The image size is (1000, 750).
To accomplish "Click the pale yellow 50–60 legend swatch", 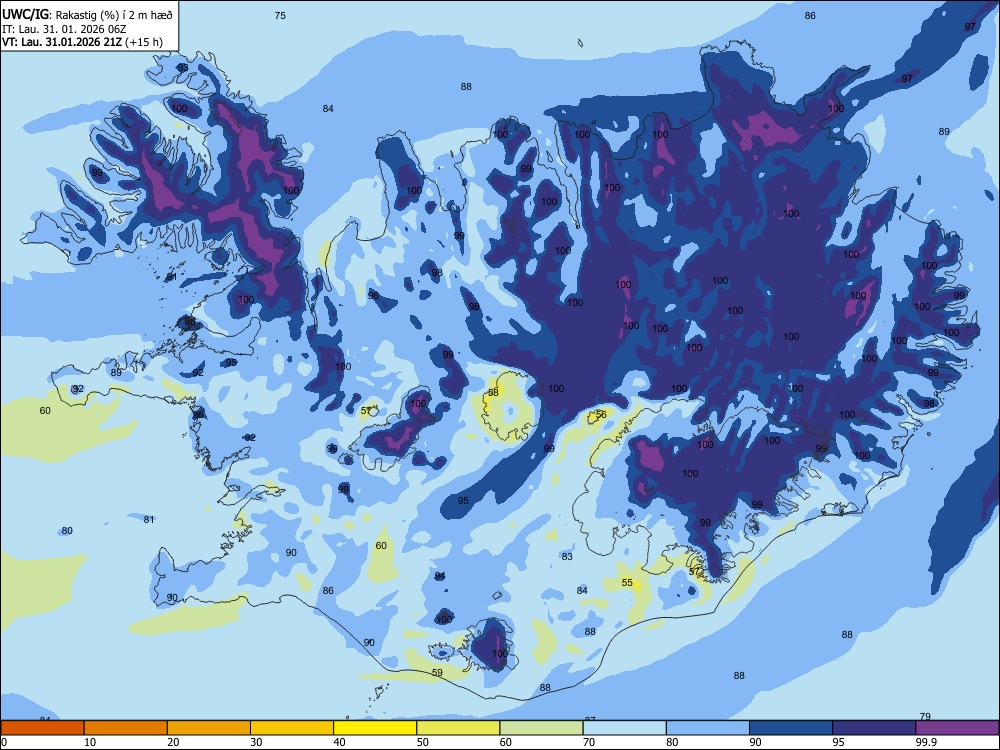I will coord(459,728).
